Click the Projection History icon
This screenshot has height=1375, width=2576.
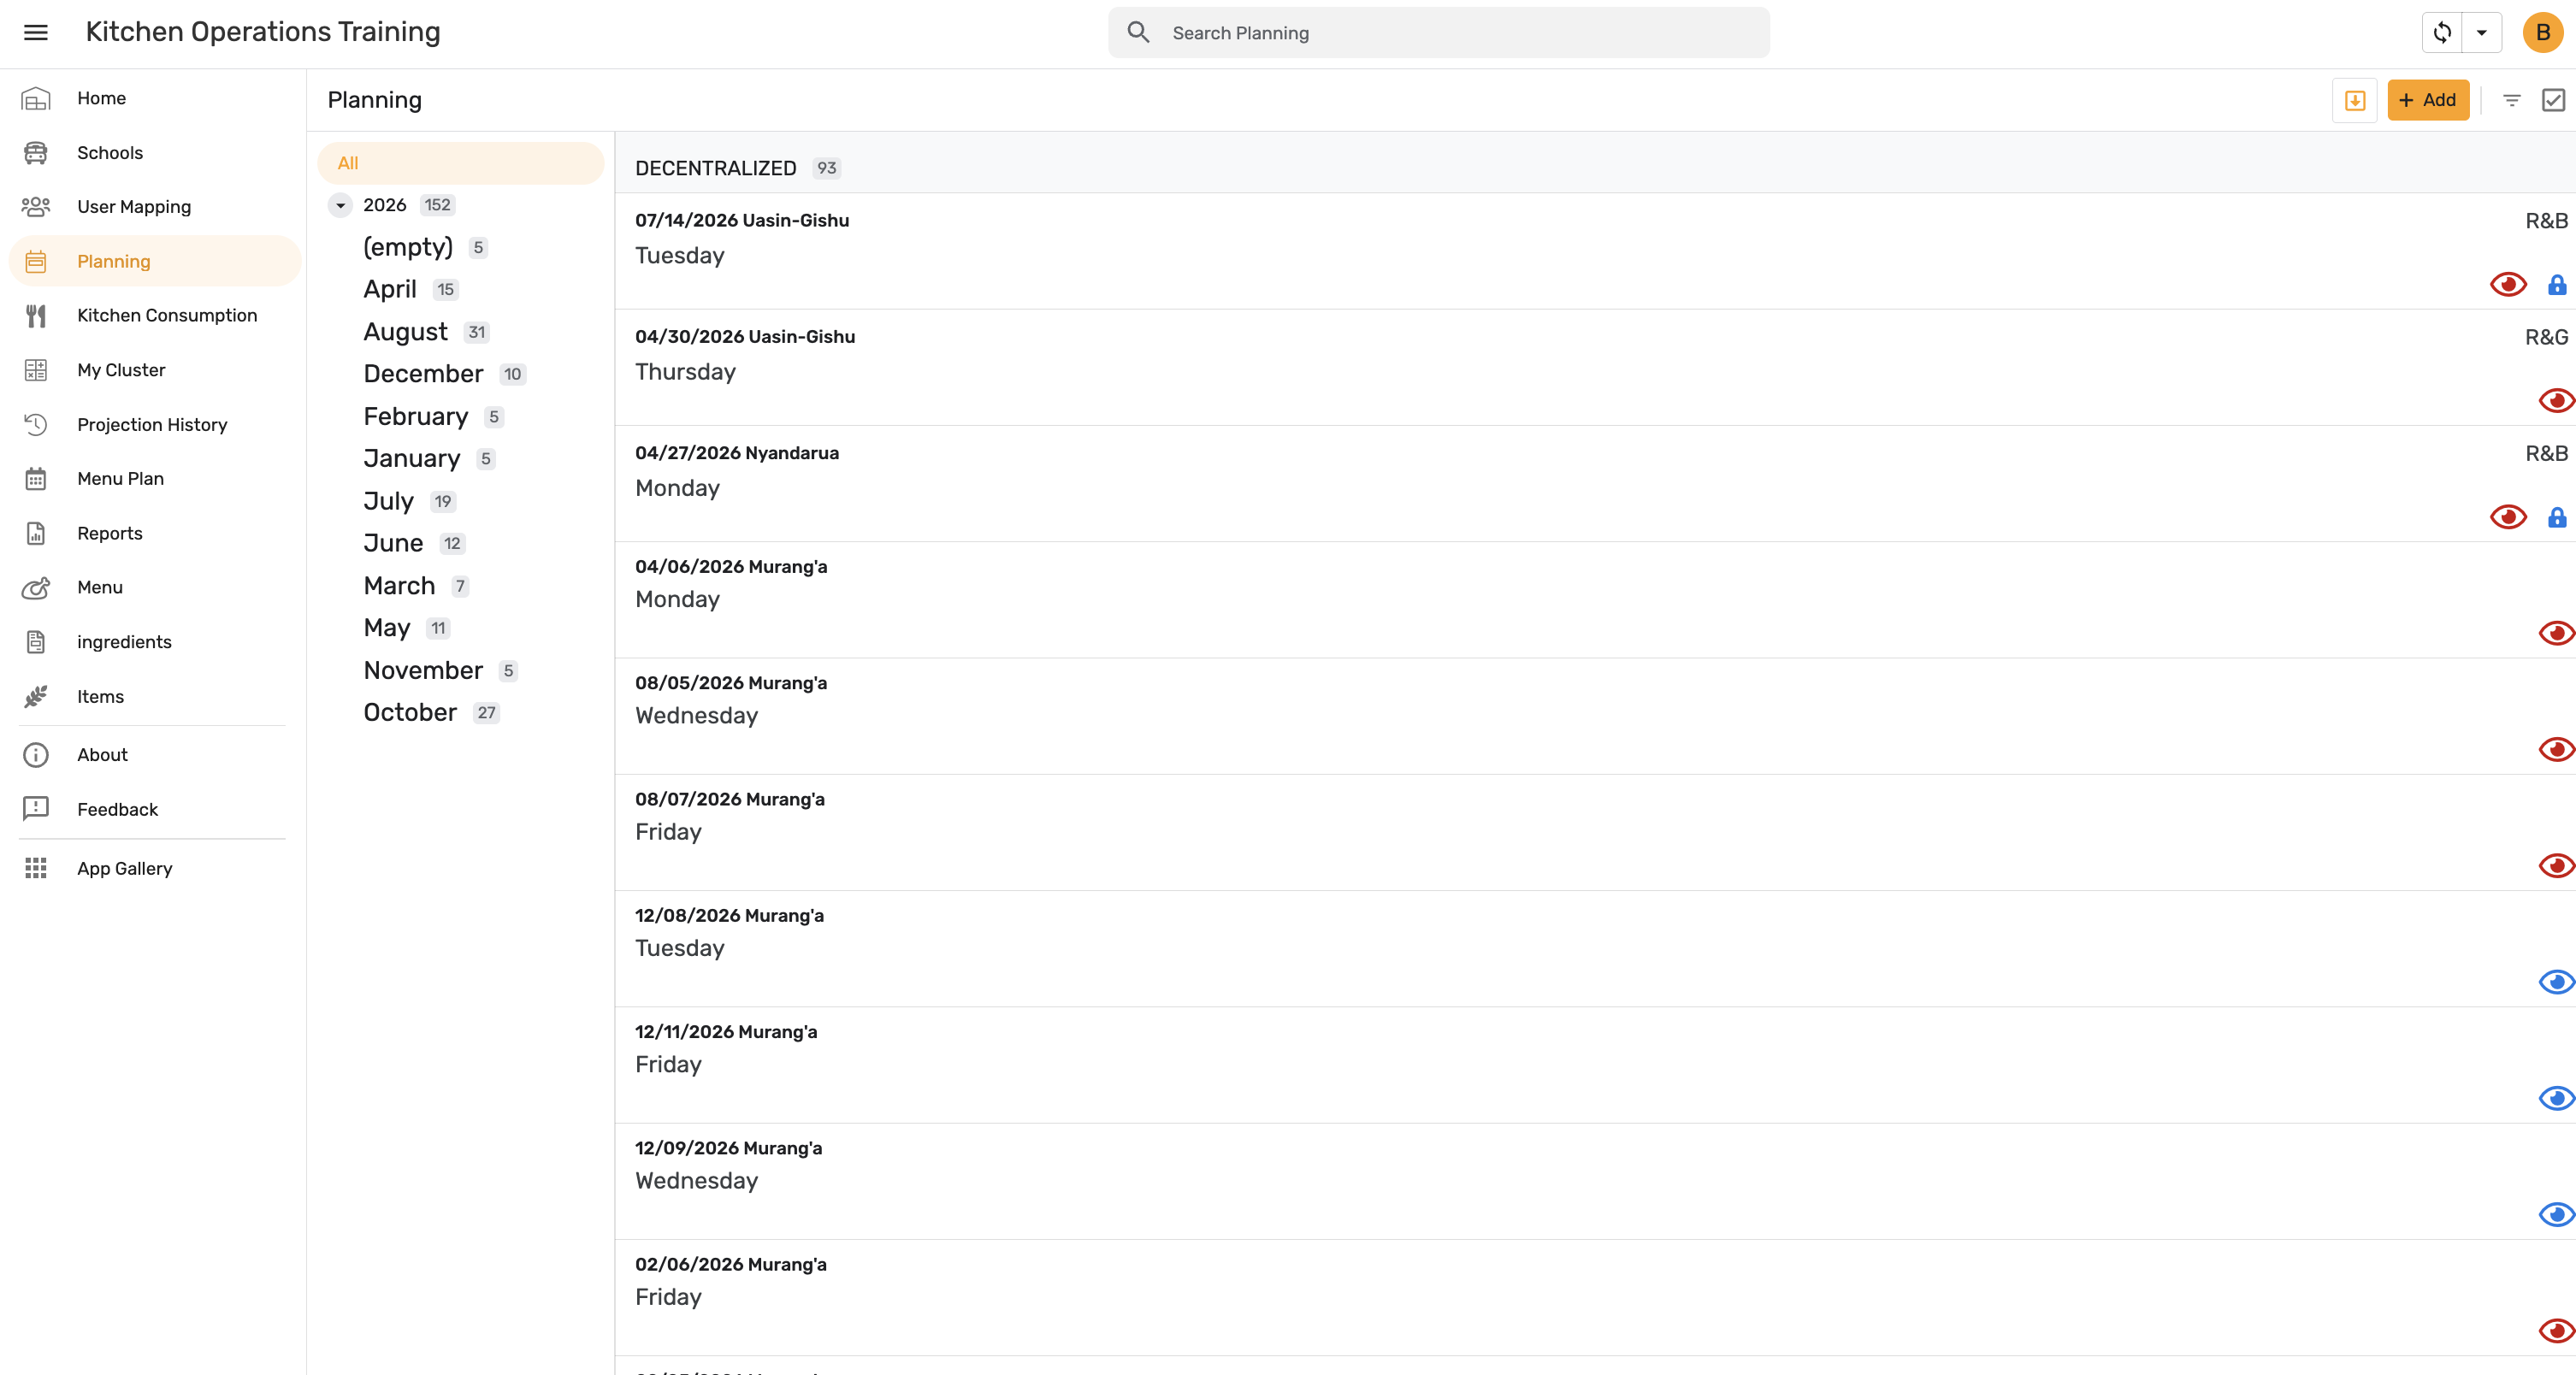36,425
